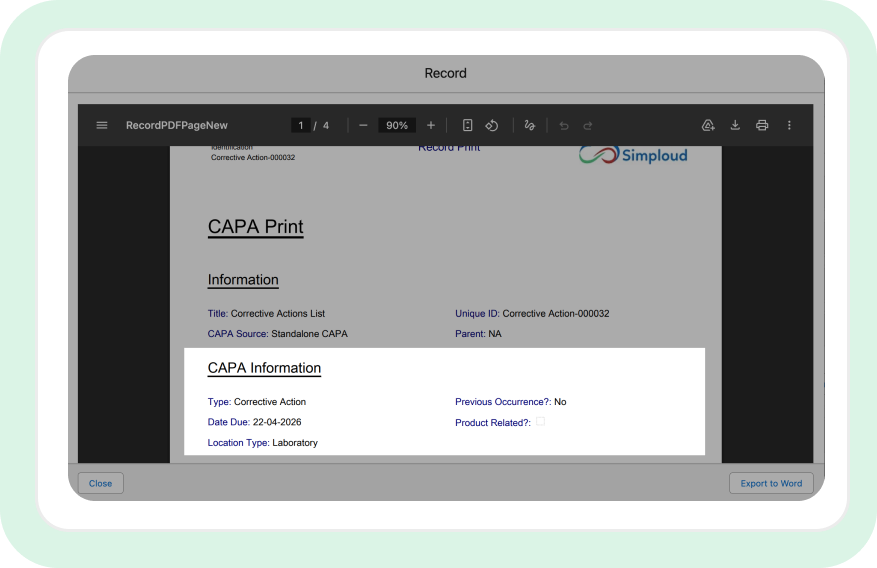Click the CAPA Information heading

264,368
